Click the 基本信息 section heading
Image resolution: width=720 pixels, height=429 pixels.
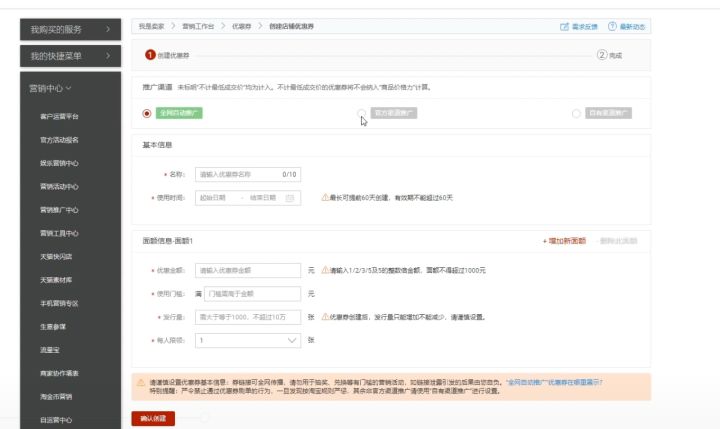(157, 145)
